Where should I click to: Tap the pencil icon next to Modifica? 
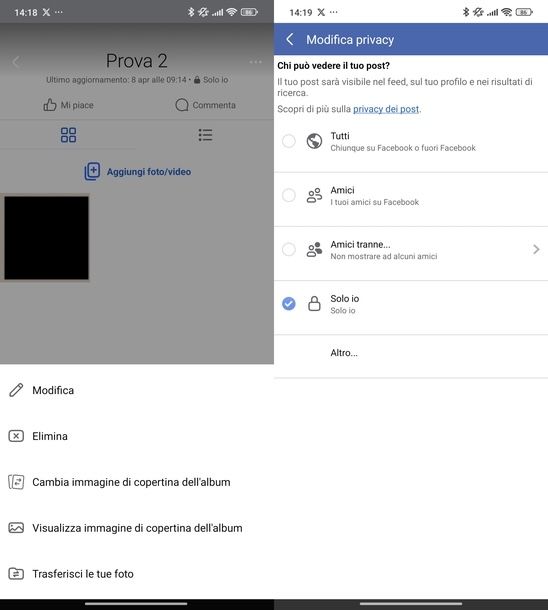pyautogui.click(x=16, y=390)
